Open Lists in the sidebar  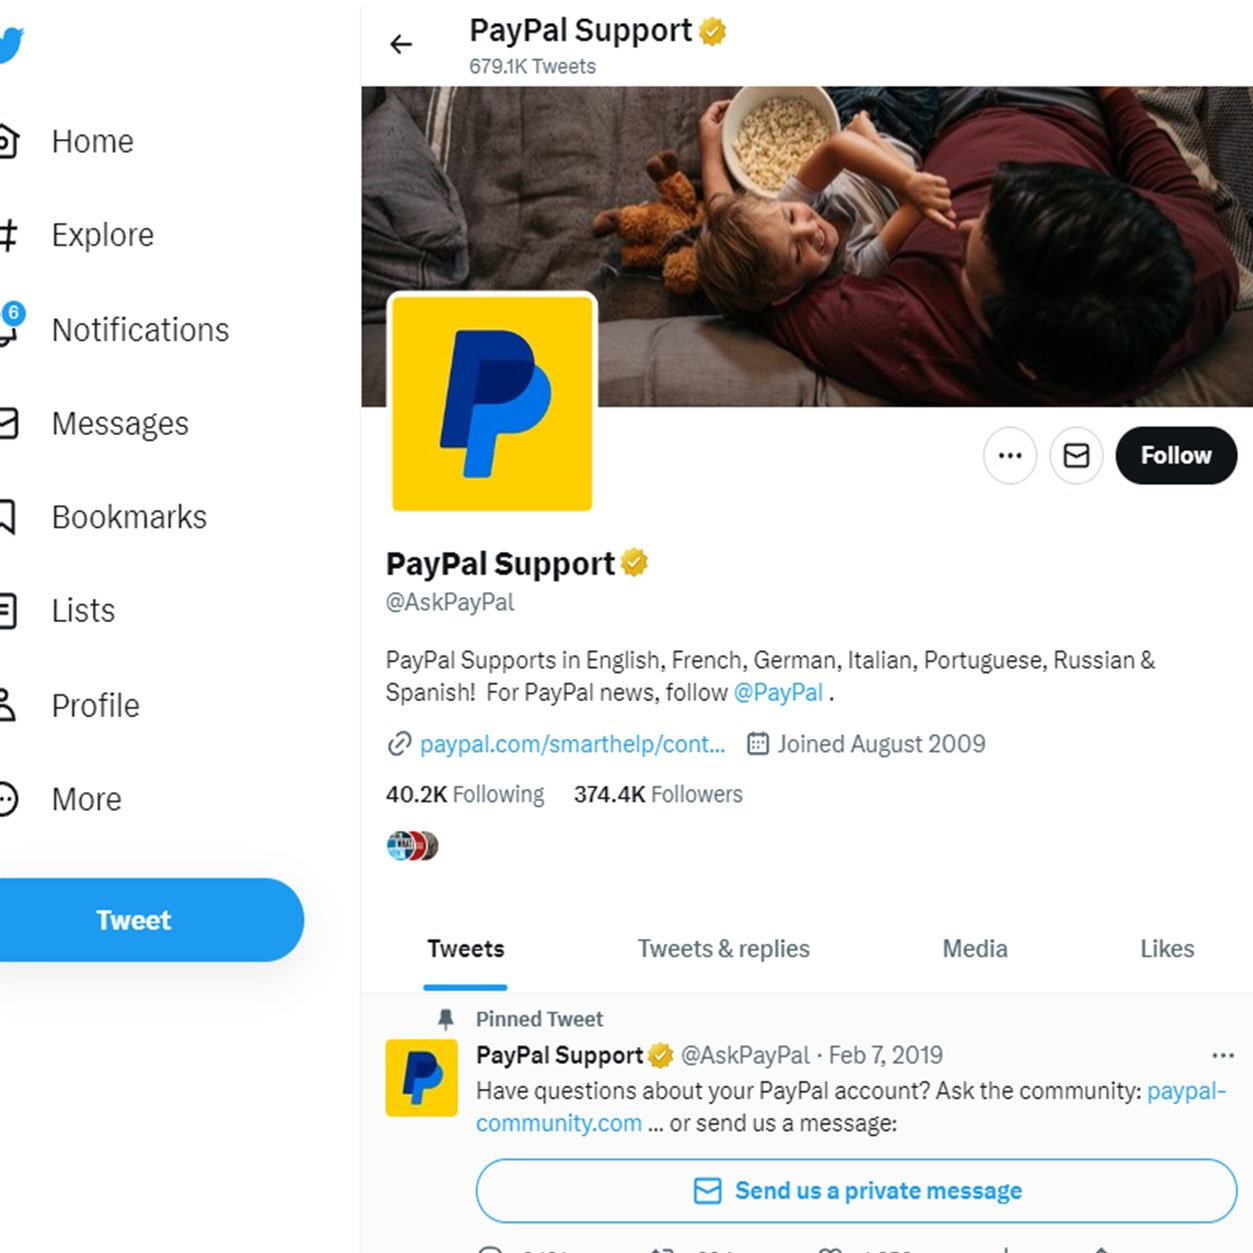click(x=82, y=611)
